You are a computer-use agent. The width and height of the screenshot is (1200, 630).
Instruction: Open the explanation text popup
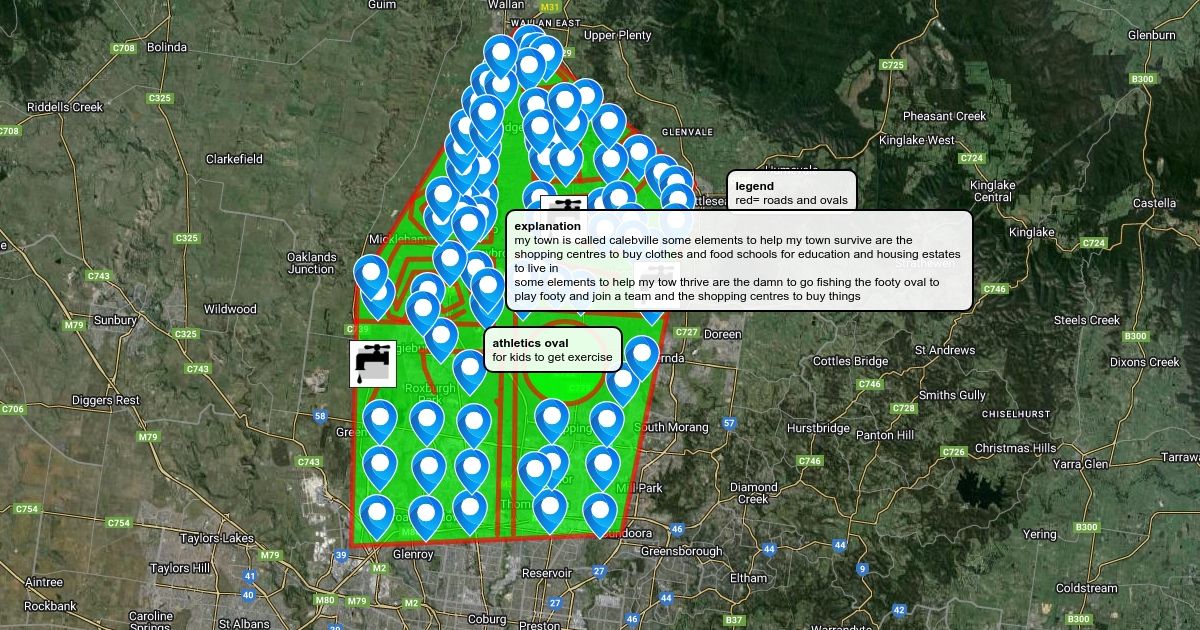[738, 261]
